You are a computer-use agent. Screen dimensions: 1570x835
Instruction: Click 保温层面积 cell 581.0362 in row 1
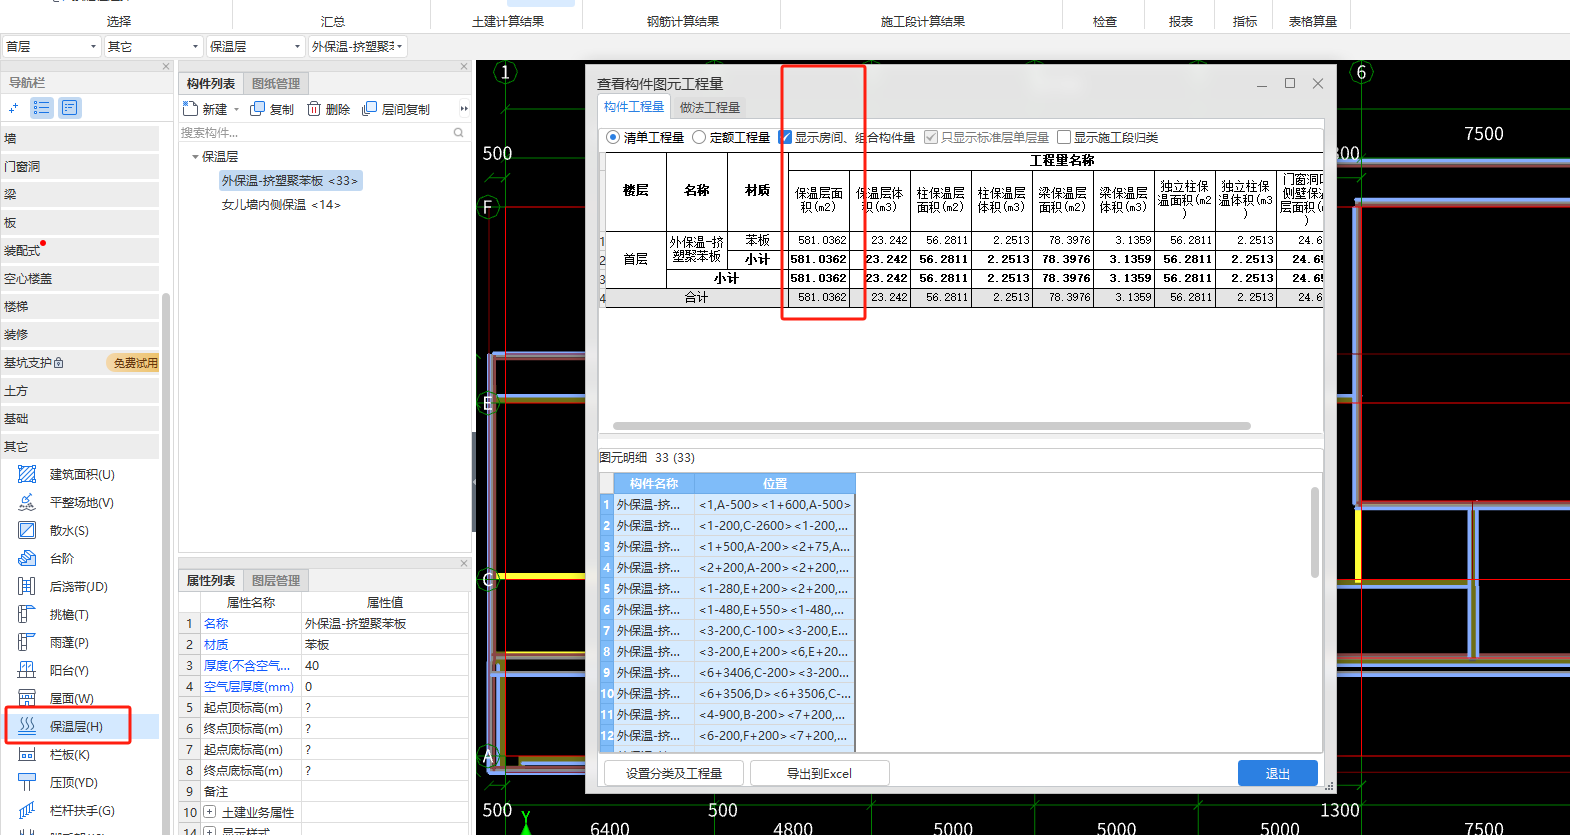[x=819, y=240]
